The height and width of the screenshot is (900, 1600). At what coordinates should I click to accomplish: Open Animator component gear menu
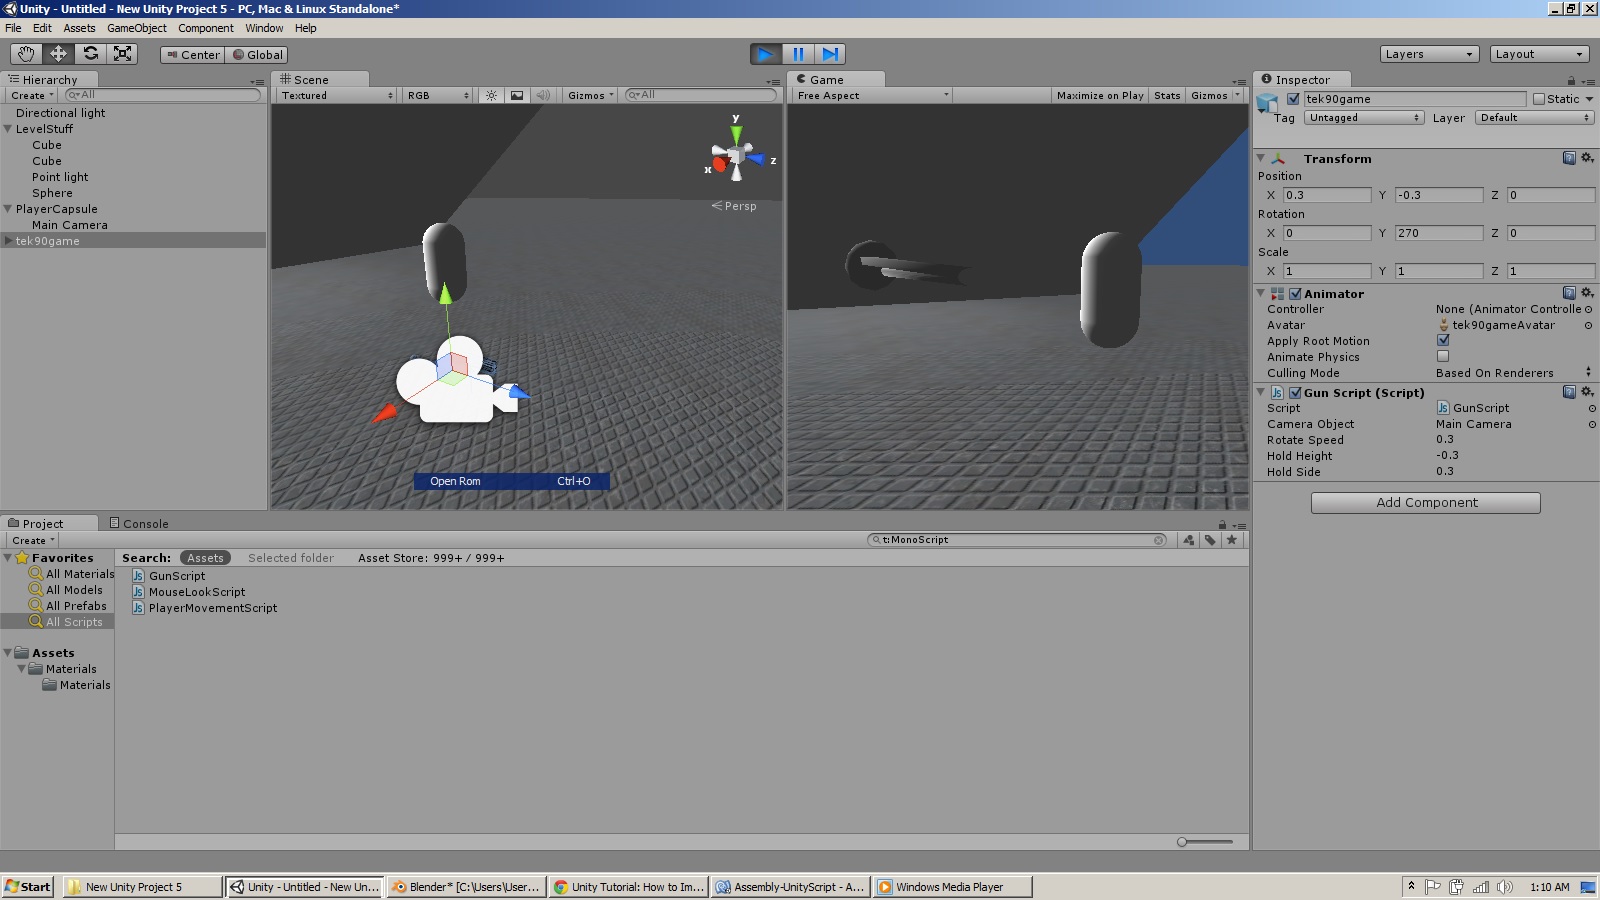(x=1587, y=293)
